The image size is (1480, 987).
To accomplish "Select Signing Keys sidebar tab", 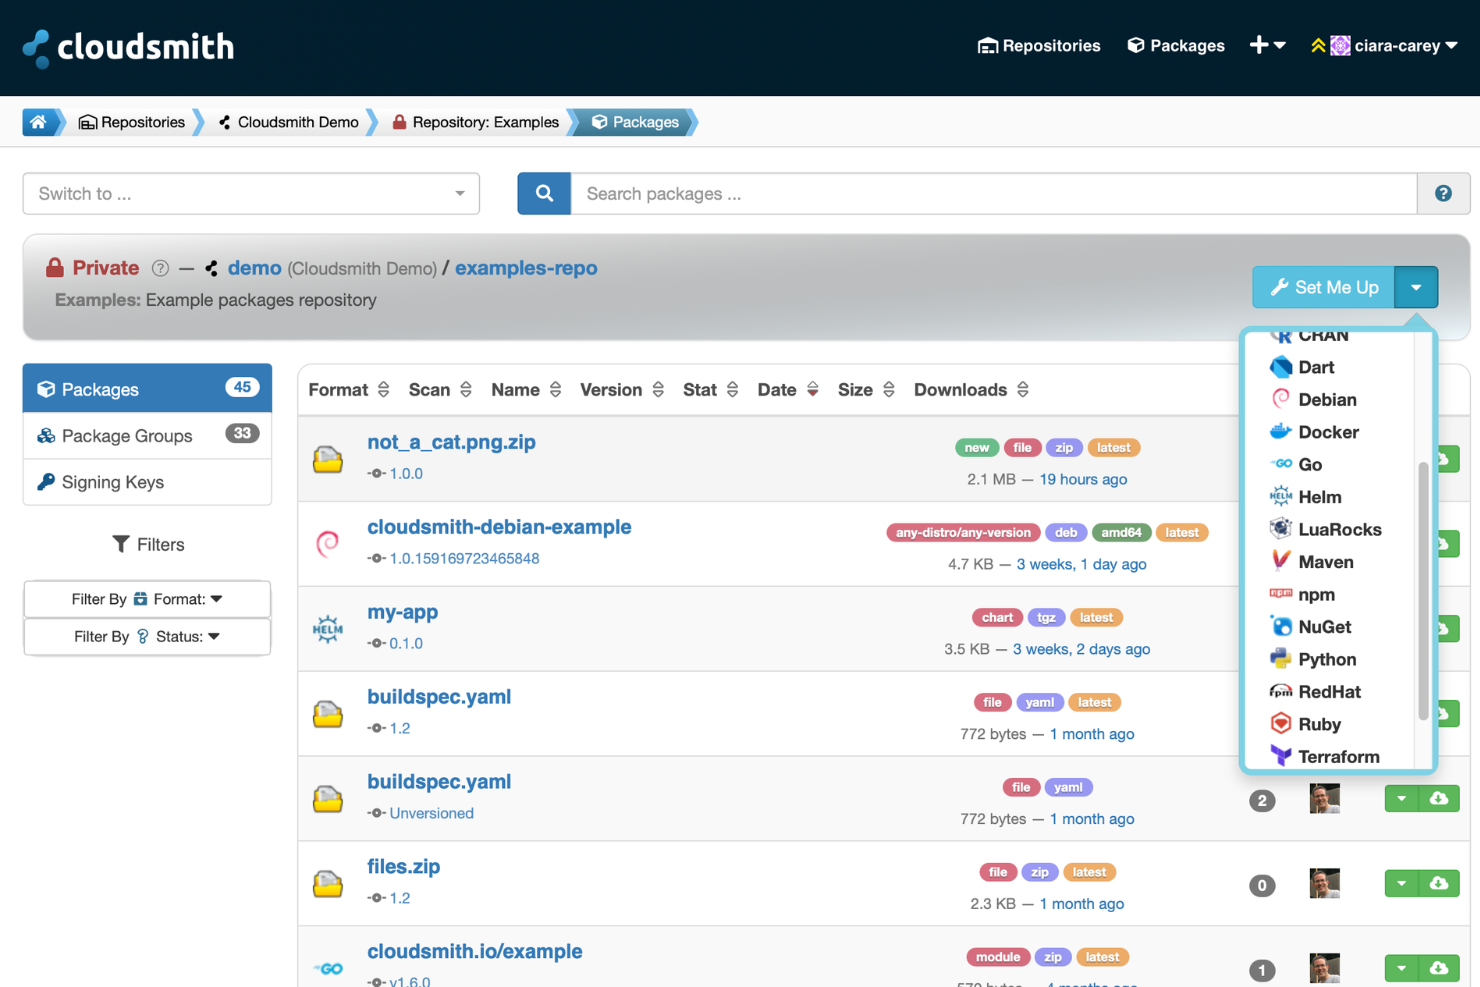I will (x=147, y=482).
